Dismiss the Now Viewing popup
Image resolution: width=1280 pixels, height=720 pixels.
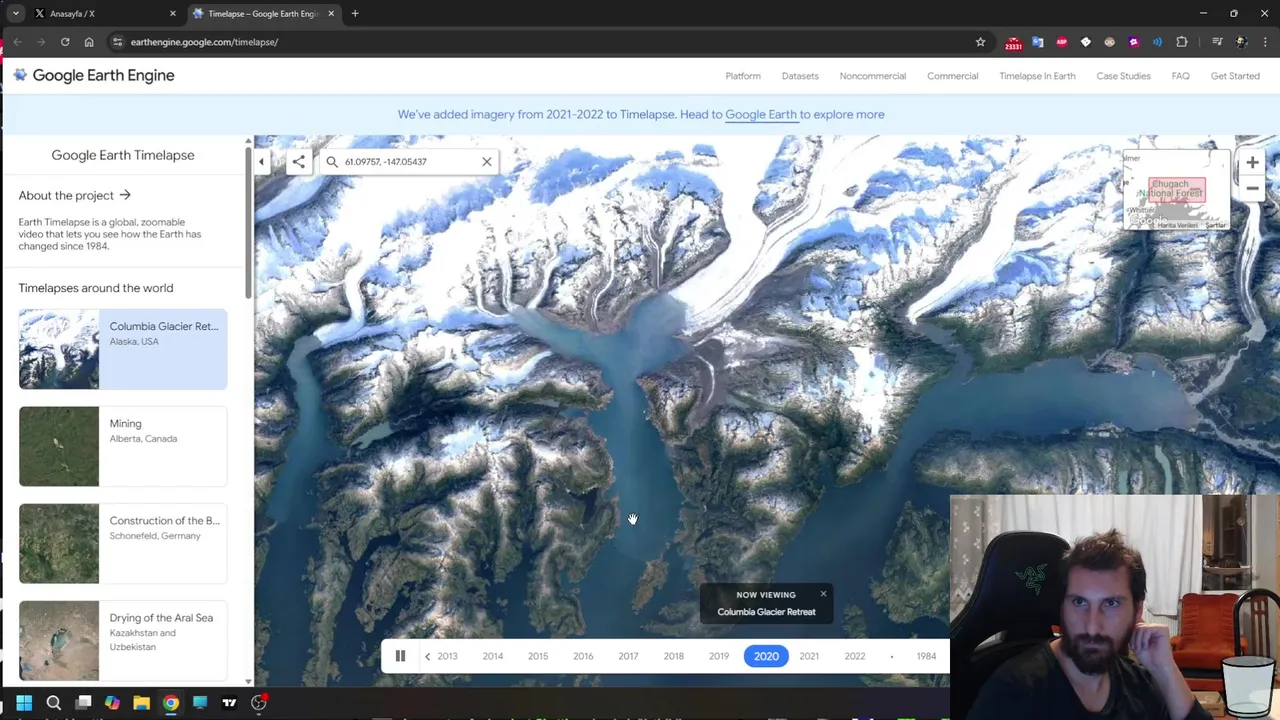pyautogui.click(x=823, y=594)
